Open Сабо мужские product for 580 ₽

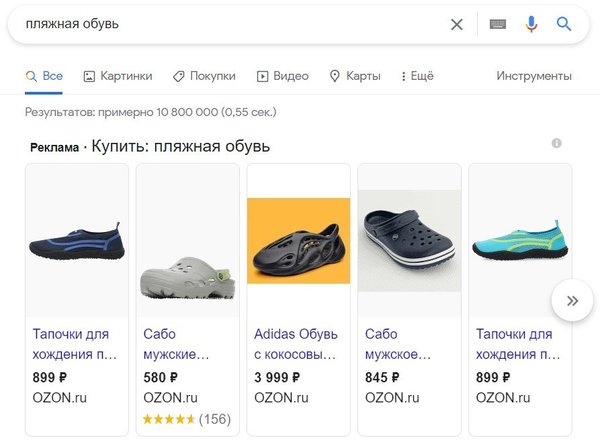tap(176, 343)
